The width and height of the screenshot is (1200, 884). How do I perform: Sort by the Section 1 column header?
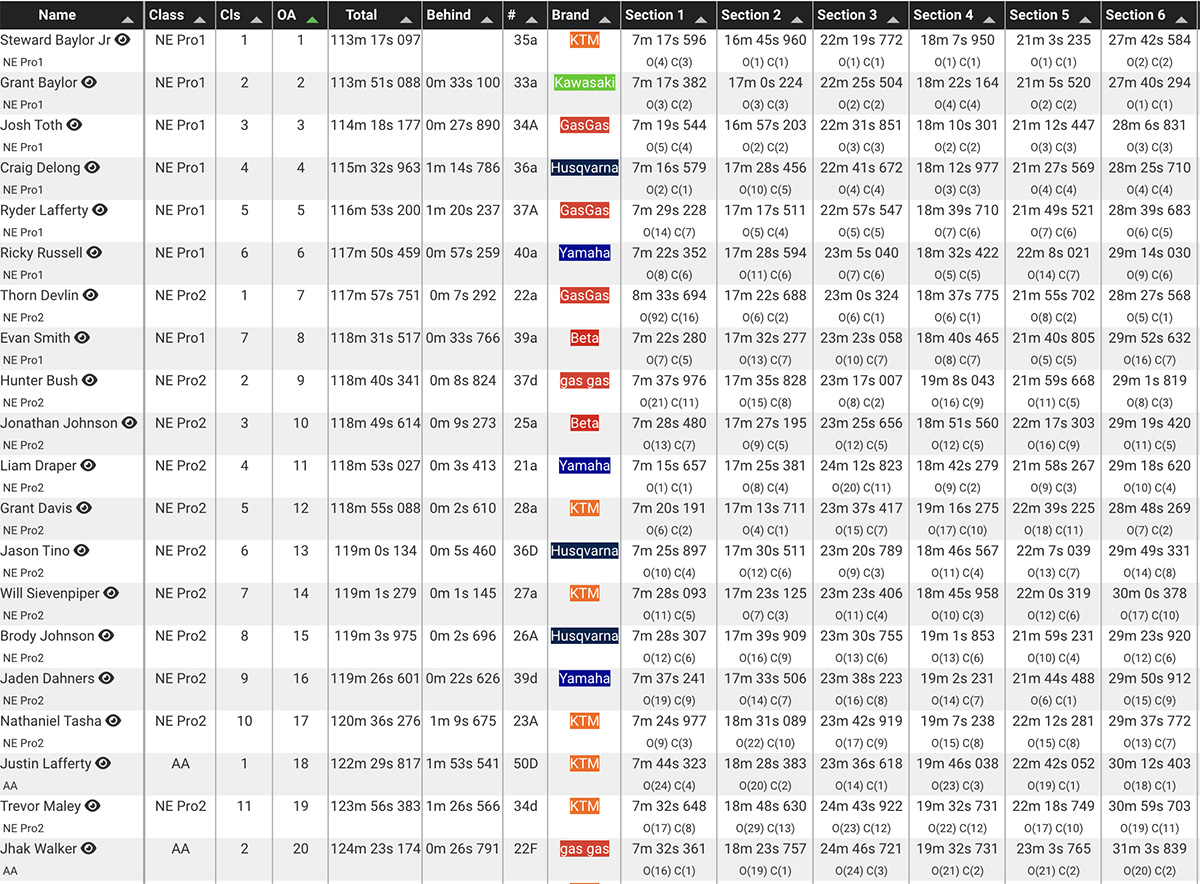click(x=669, y=15)
